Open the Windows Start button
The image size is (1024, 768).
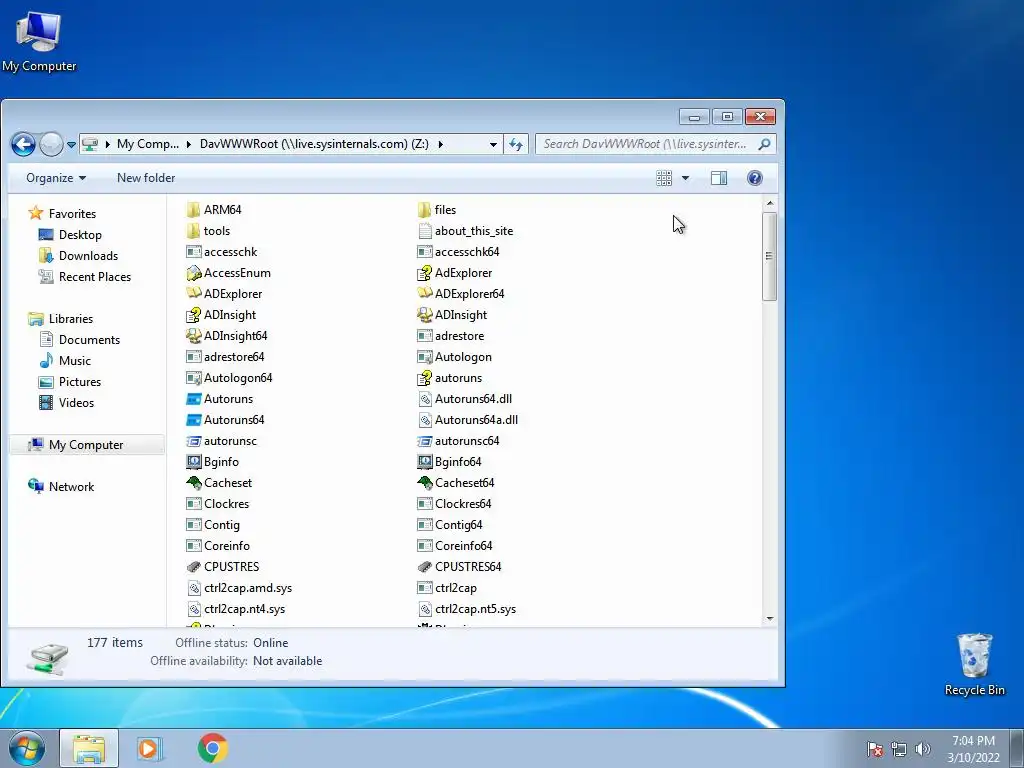[x=26, y=748]
